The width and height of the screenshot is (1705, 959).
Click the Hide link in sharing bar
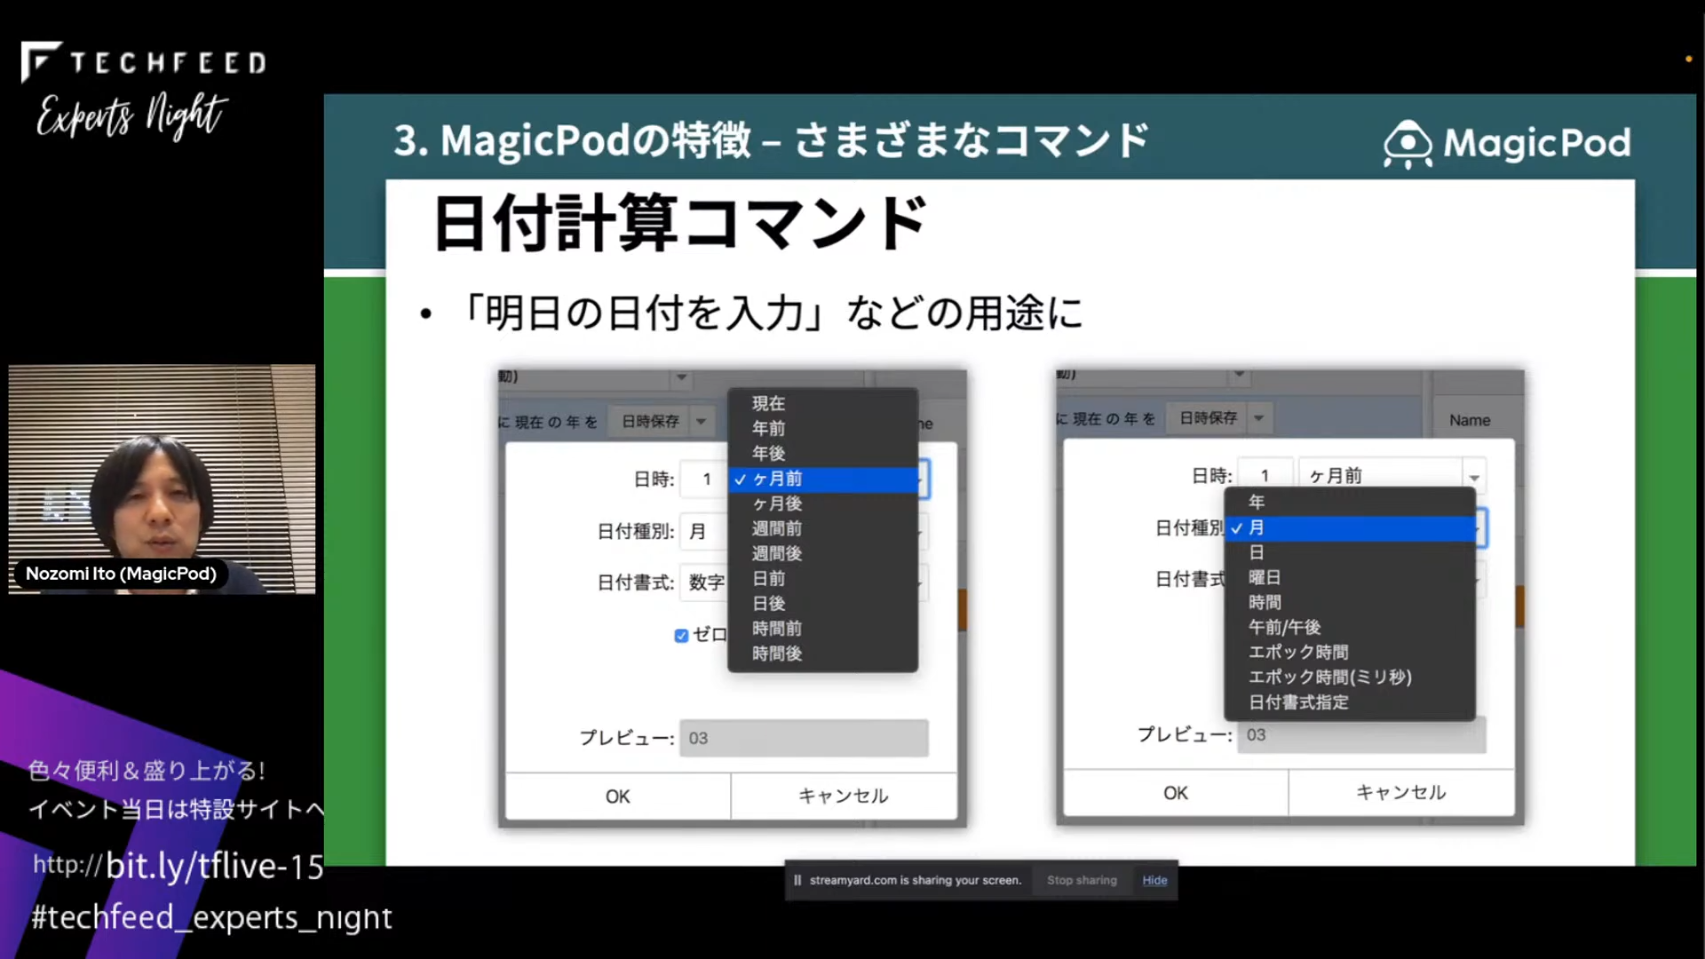(x=1155, y=881)
